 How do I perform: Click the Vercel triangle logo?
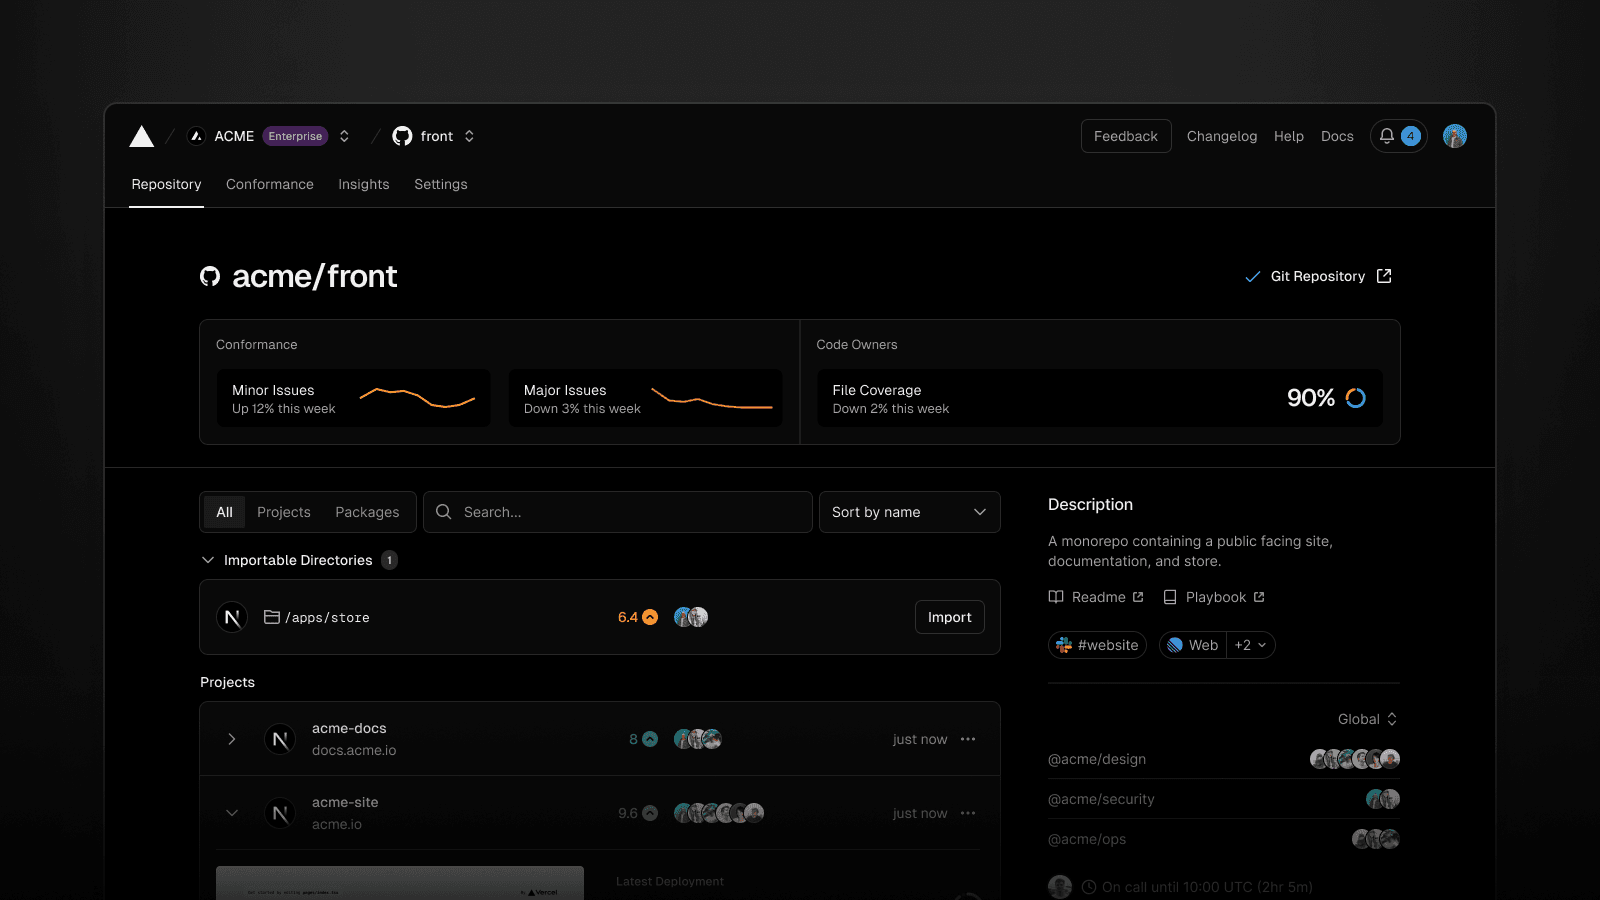pos(142,136)
